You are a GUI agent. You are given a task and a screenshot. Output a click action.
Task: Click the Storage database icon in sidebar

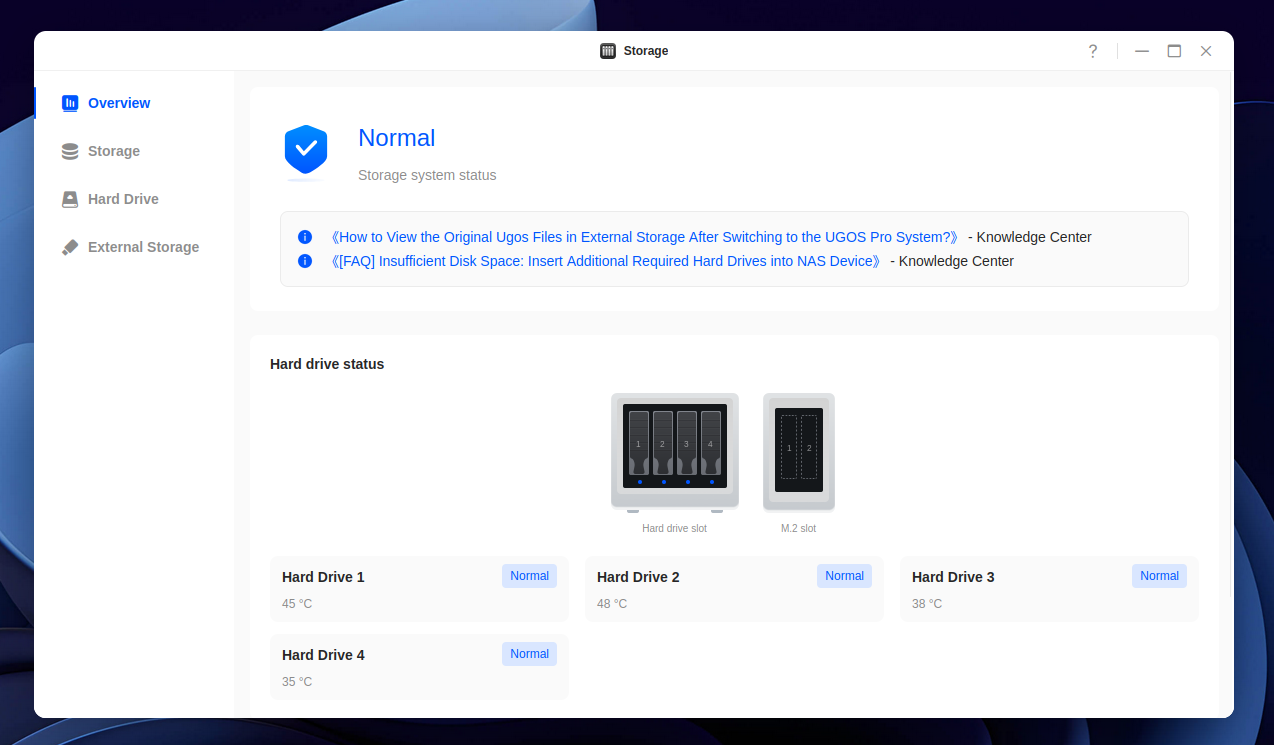(70, 151)
